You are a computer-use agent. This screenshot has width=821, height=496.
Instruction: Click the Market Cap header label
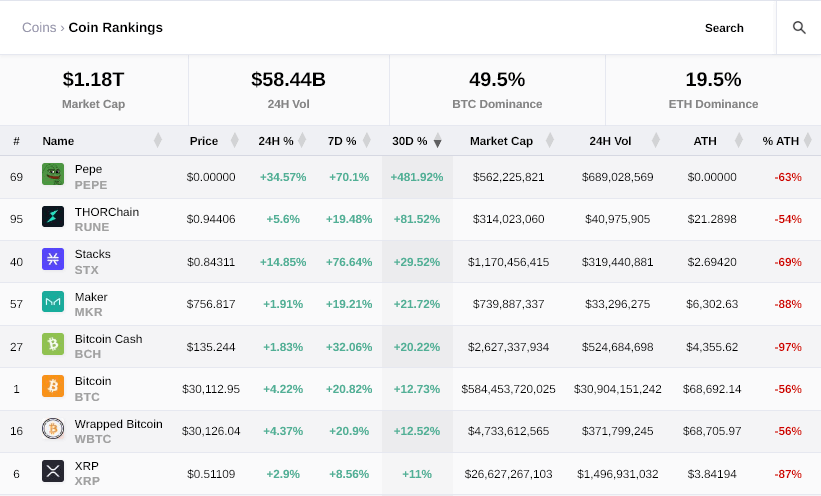[x=501, y=141]
